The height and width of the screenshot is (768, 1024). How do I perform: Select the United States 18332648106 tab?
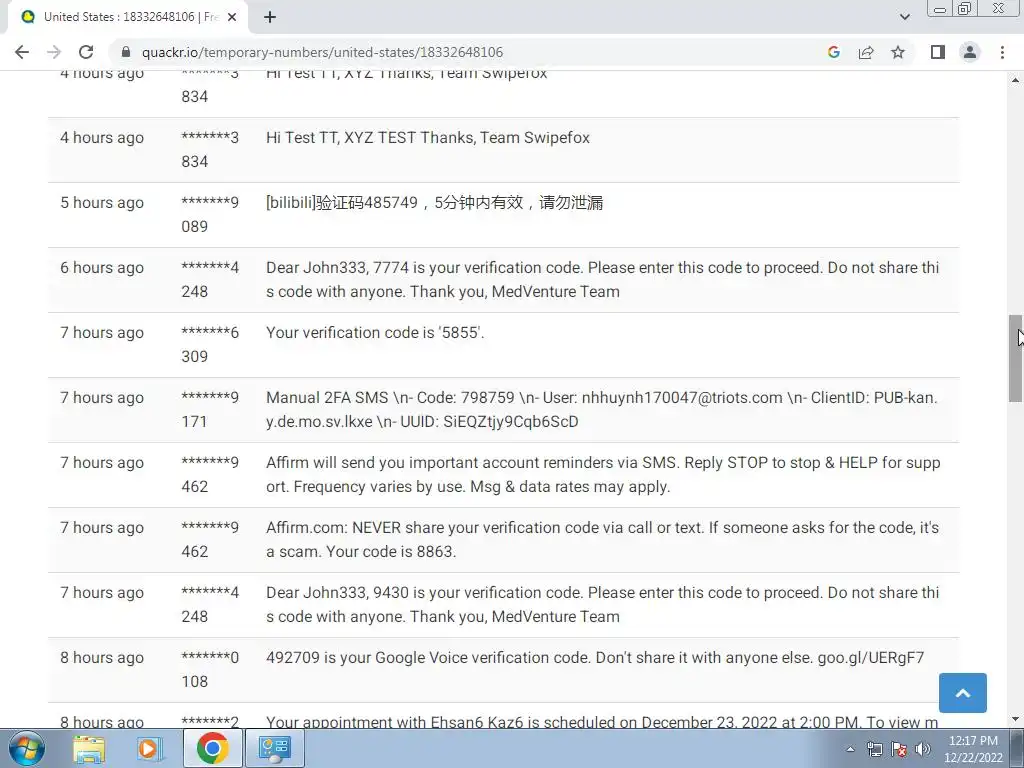point(127,18)
